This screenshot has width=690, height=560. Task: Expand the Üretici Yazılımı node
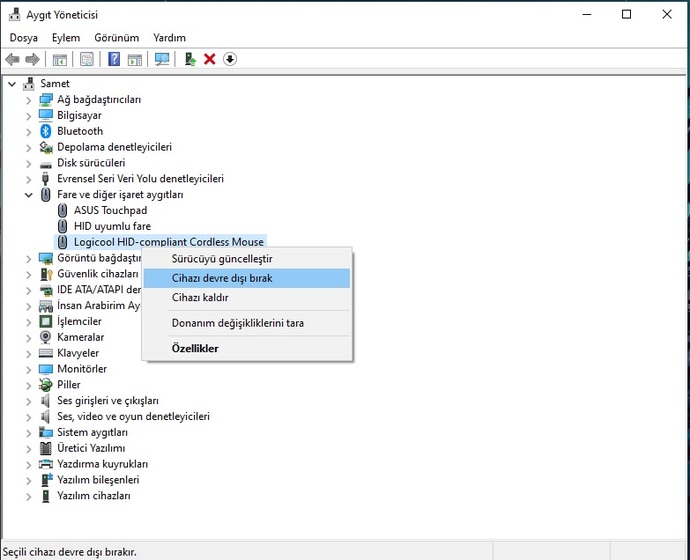29,449
